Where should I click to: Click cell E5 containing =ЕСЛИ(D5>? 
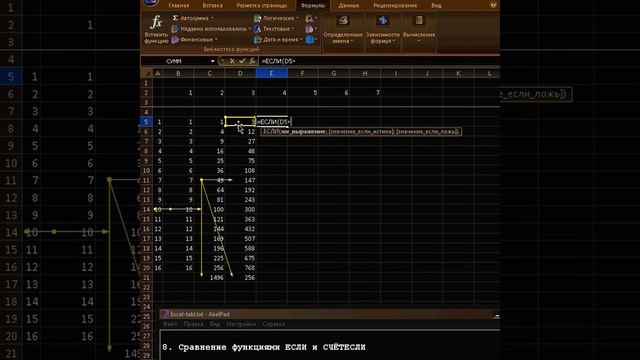(272, 122)
